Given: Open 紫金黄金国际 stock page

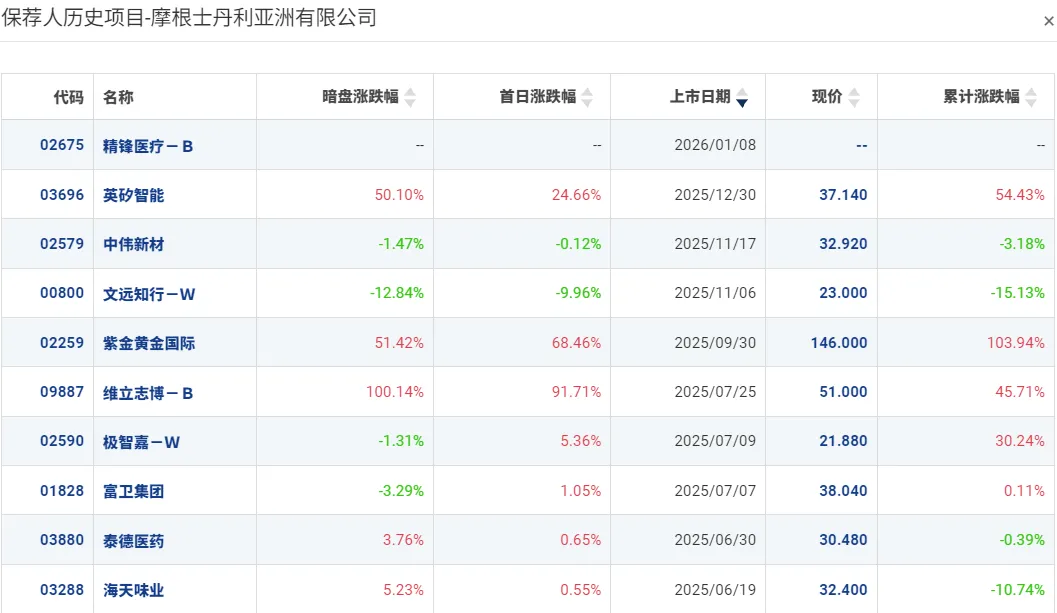Looking at the screenshot, I should 149,343.
